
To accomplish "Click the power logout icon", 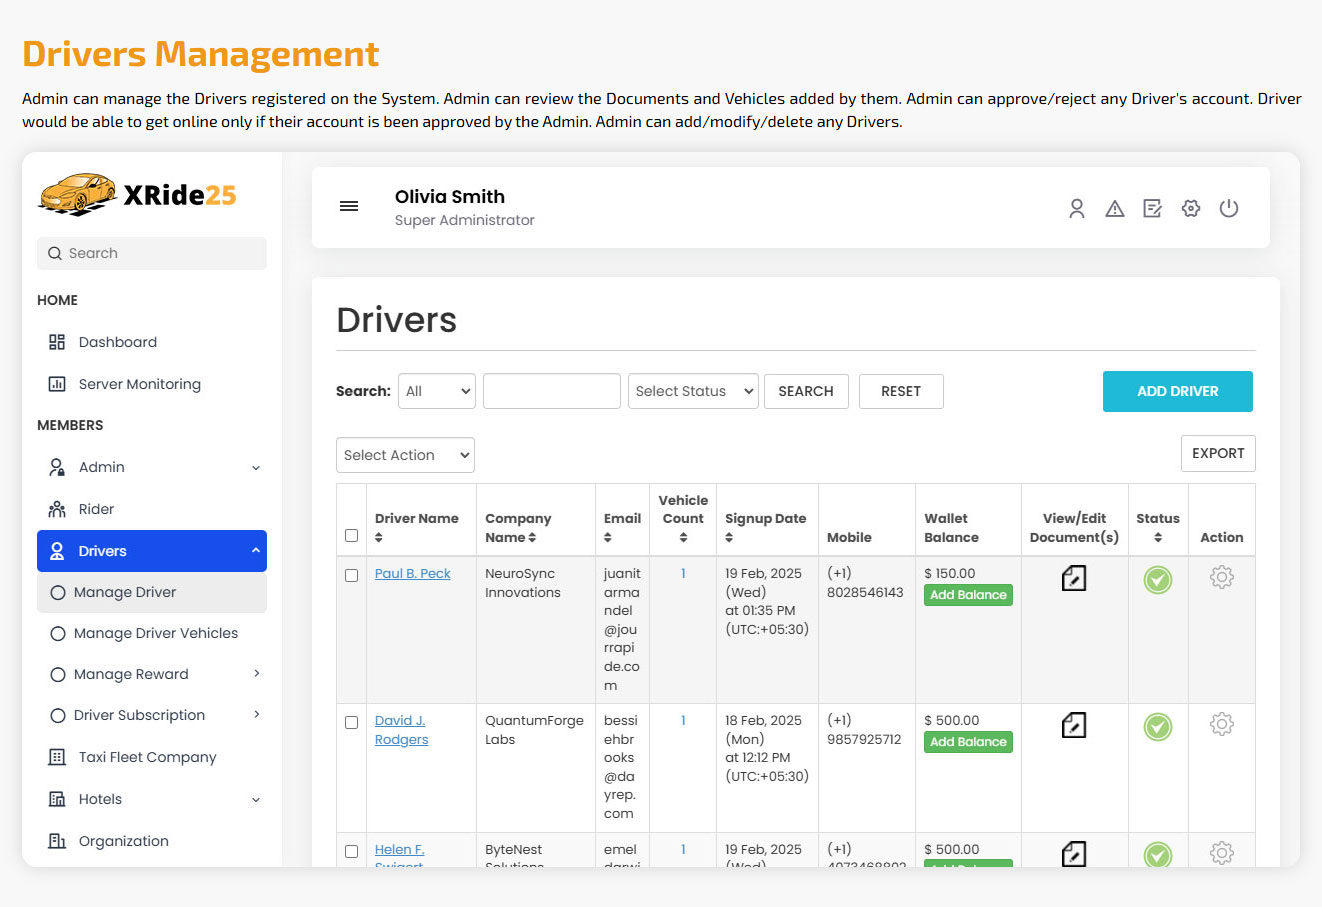I will pos(1229,208).
